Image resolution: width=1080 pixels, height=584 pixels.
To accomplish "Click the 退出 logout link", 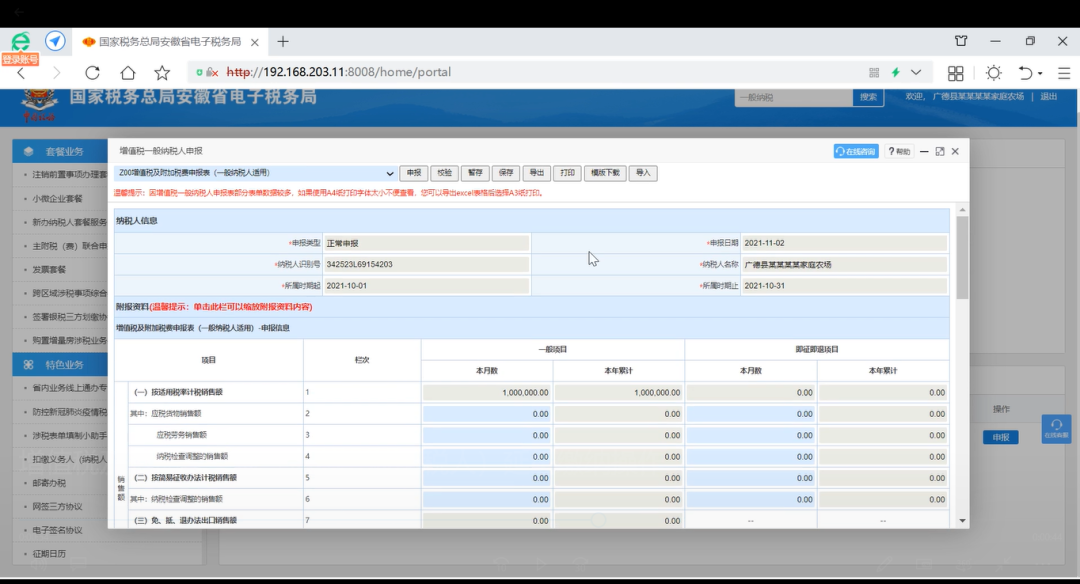I will coord(1048,96).
